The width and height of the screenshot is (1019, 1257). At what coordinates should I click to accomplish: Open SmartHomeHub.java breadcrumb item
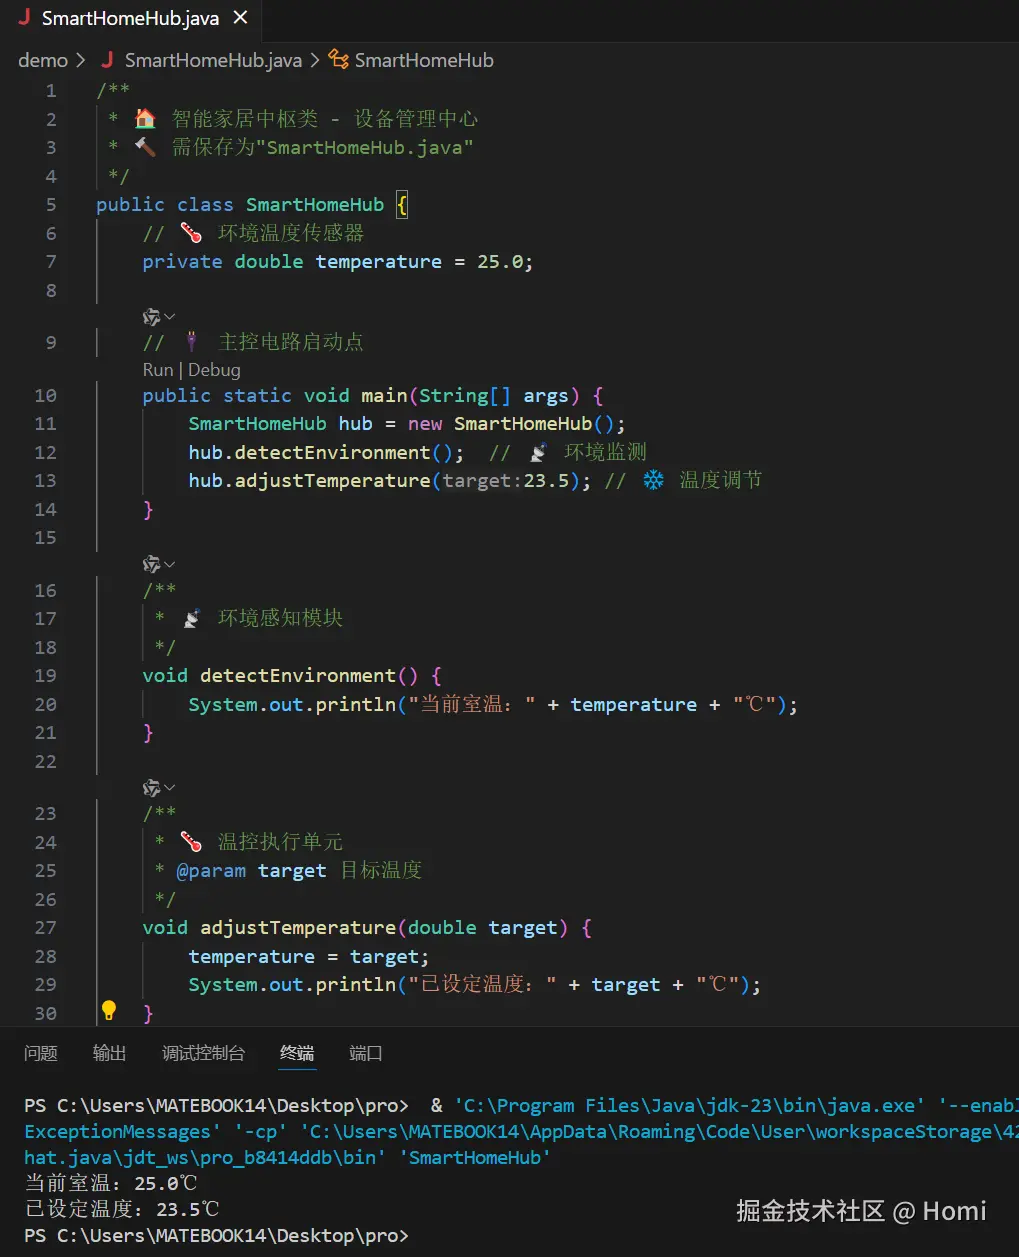(213, 60)
